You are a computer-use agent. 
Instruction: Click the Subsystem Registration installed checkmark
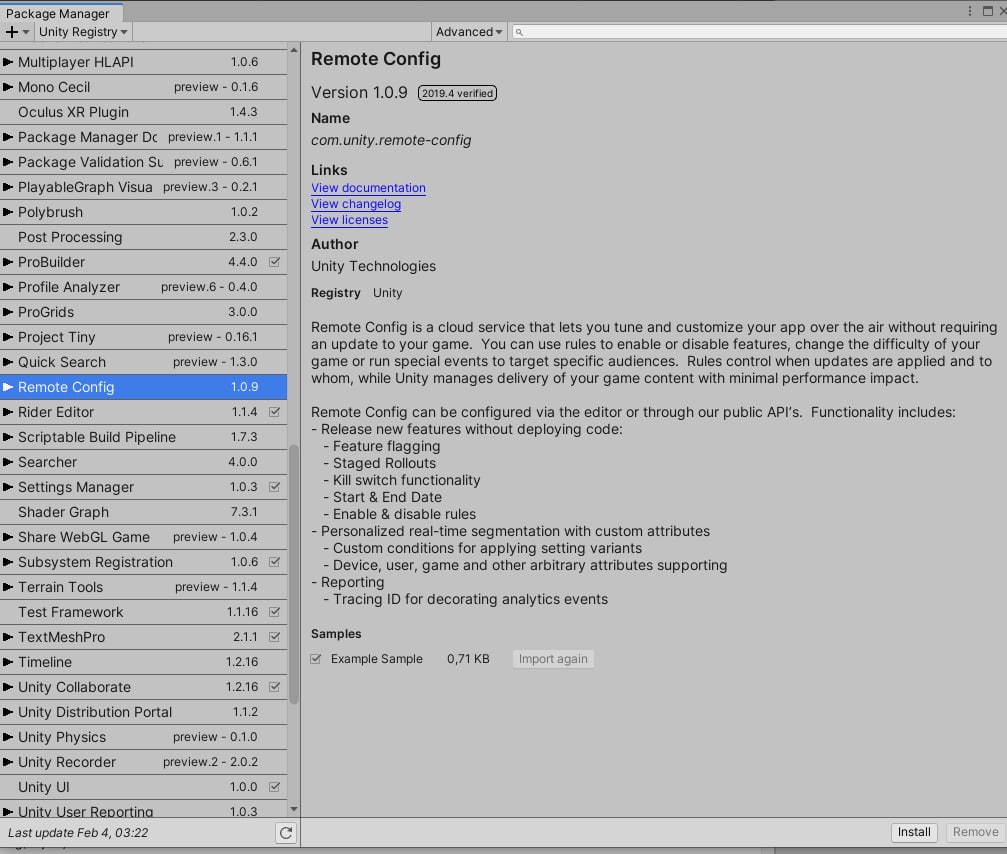[x=274, y=562]
